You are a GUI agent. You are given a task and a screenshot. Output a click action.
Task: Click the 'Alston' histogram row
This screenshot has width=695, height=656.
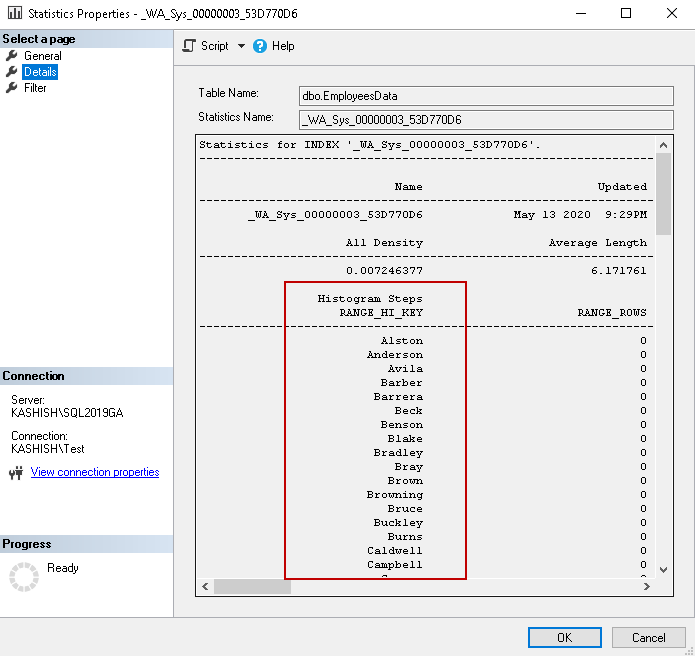click(x=402, y=340)
